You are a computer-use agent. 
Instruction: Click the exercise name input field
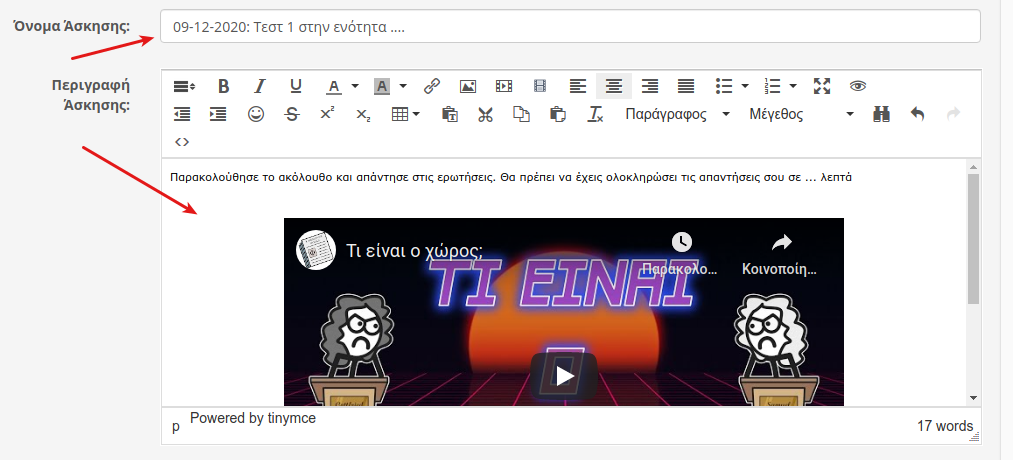(x=570, y=26)
